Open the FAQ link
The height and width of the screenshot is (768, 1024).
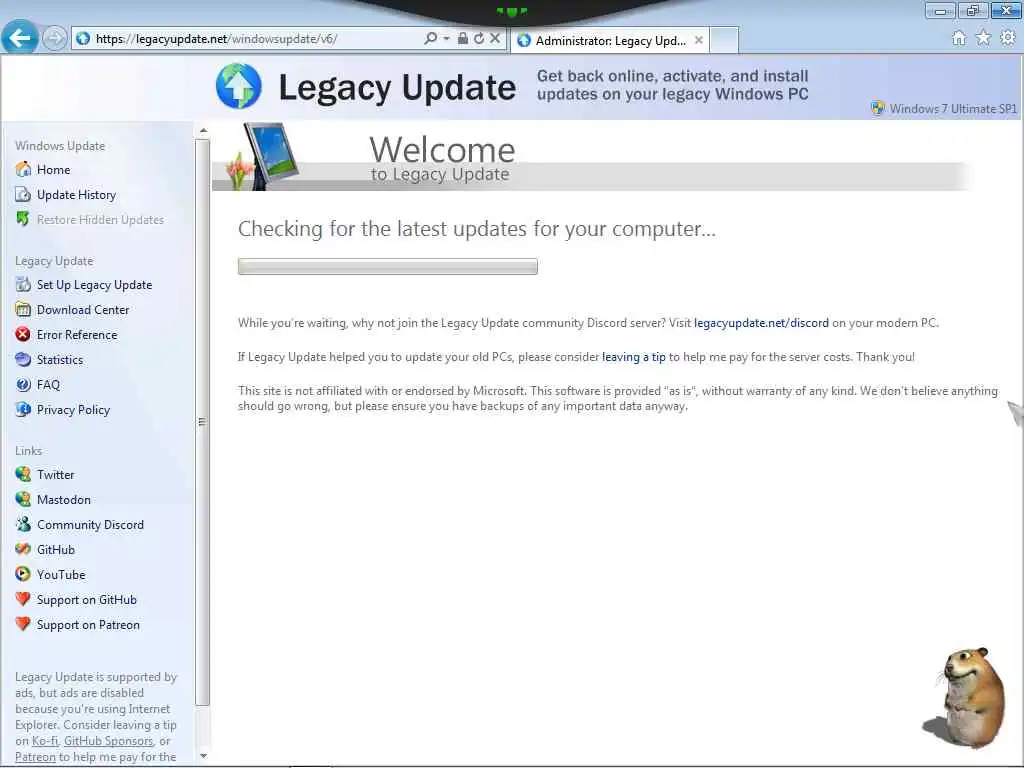coord(48,385)
